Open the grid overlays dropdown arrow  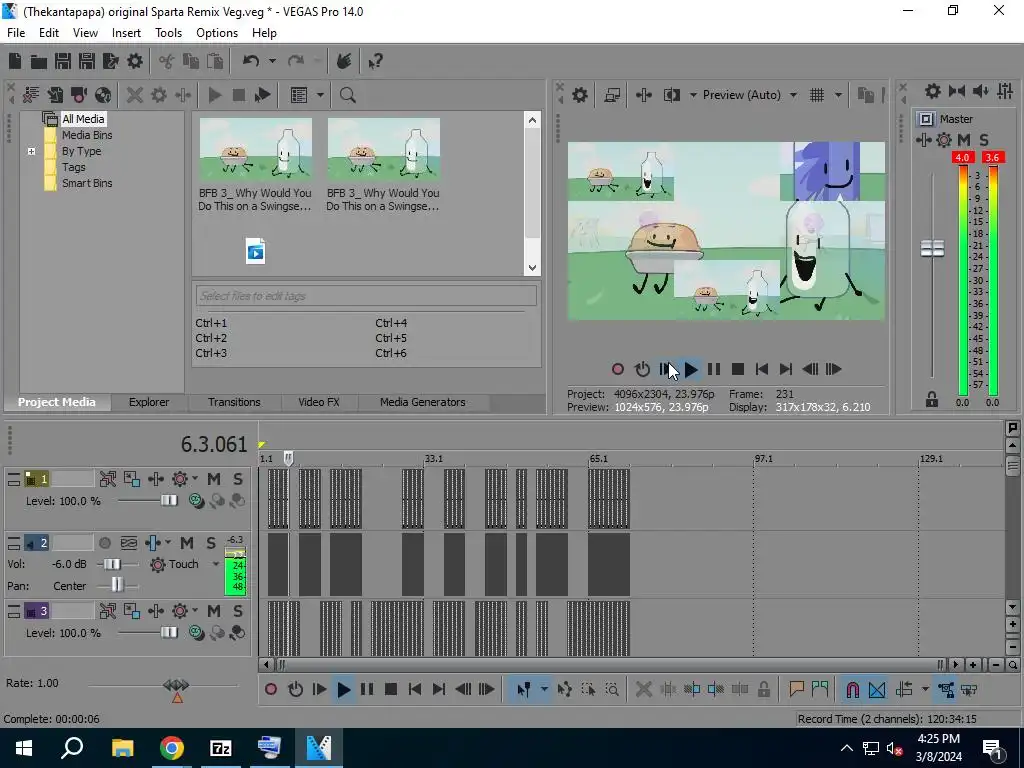838,95
